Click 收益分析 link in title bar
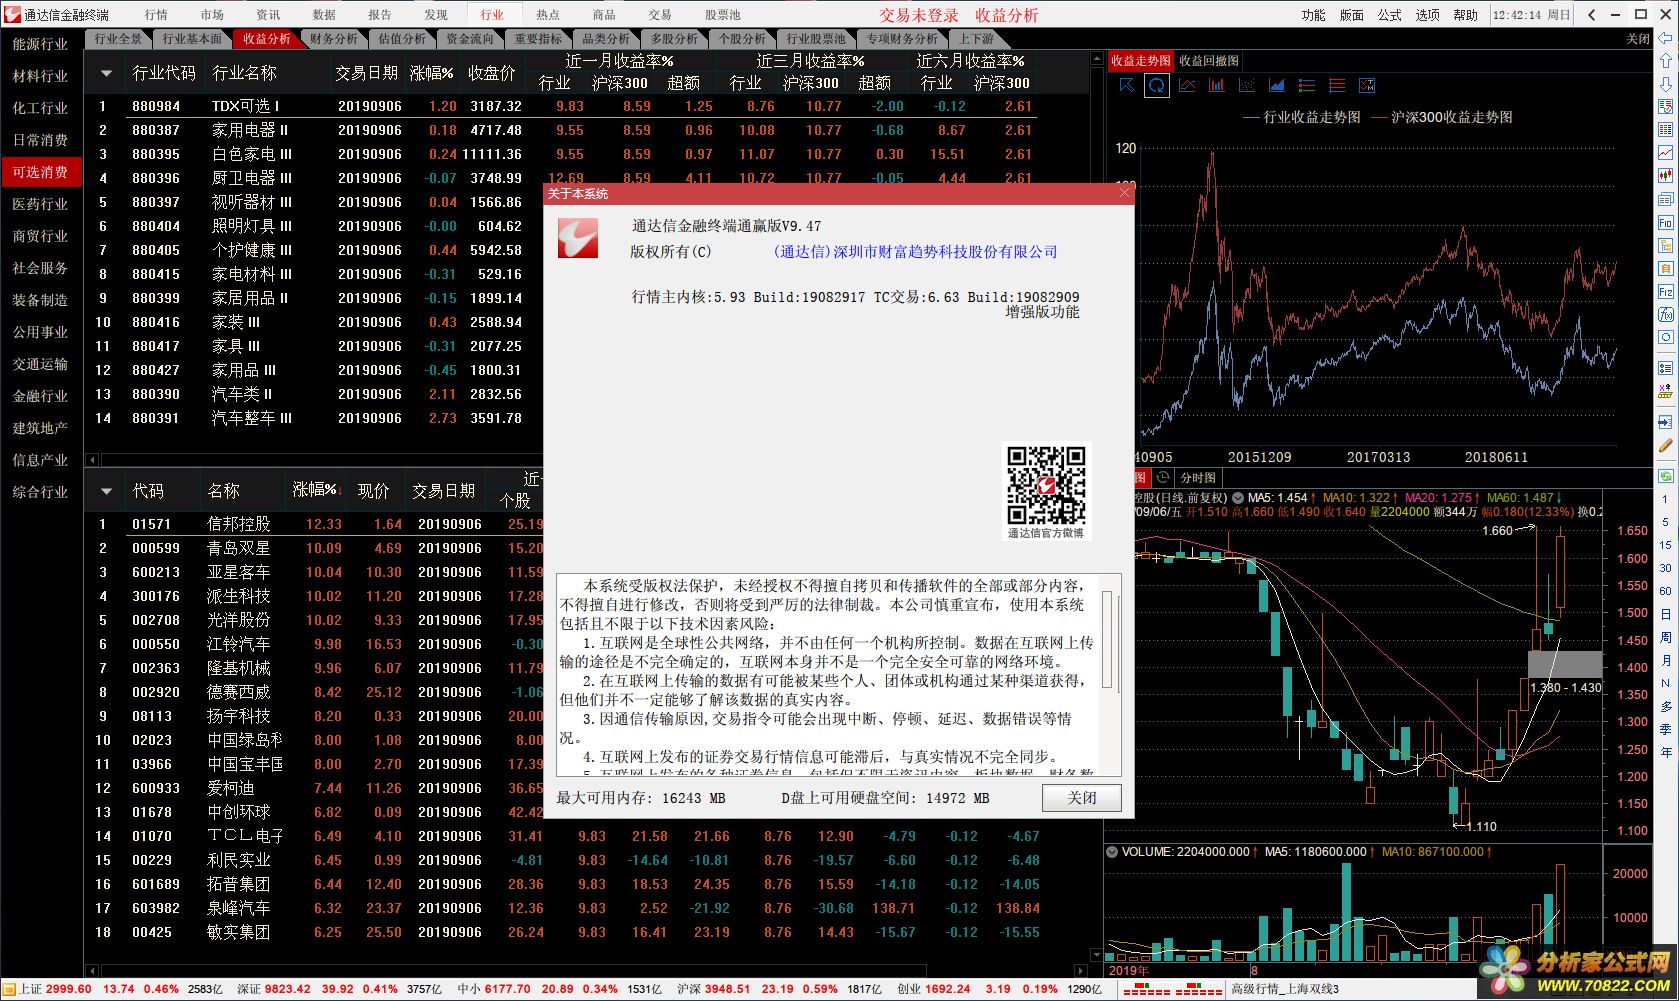Viewport: 1679px width, 1001px height. click(x=1006, y=15)
